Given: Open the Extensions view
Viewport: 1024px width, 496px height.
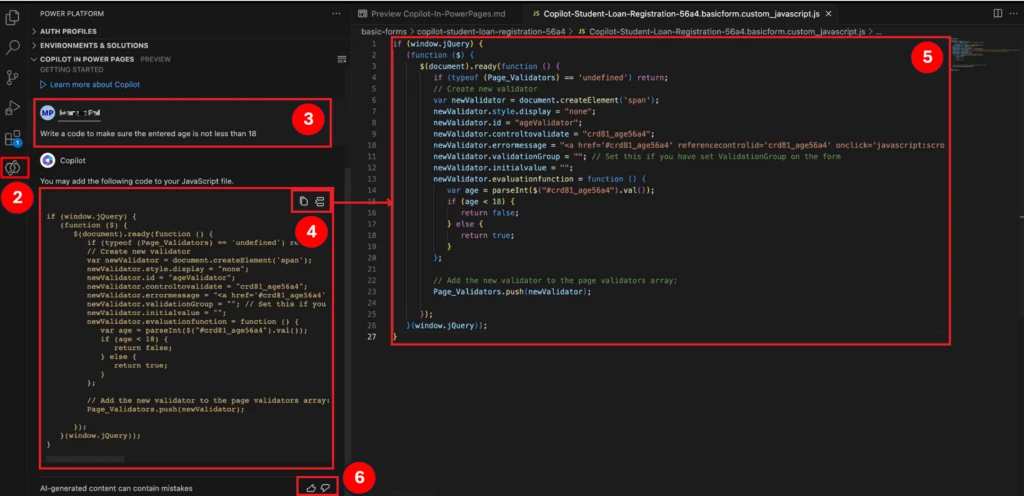Looking at the screenshot, I should tap(13, 138).
